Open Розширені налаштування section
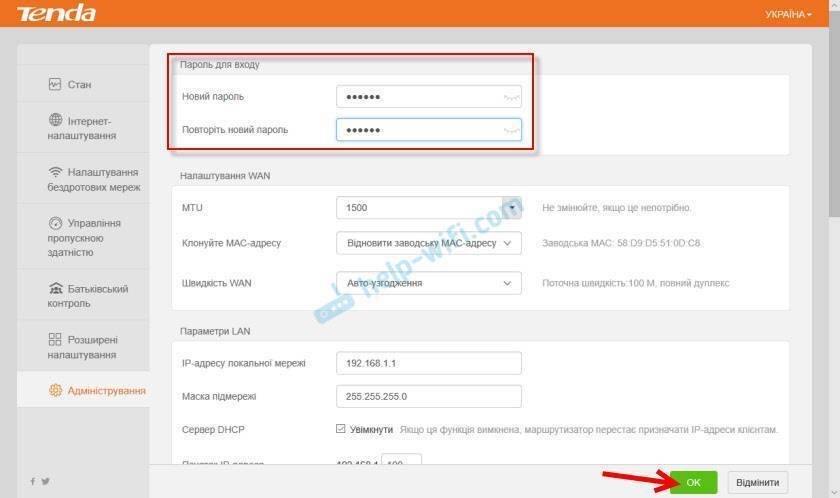The width and height of the screenshot is (840, 498). pyautogui.click(x=82, y=348)
